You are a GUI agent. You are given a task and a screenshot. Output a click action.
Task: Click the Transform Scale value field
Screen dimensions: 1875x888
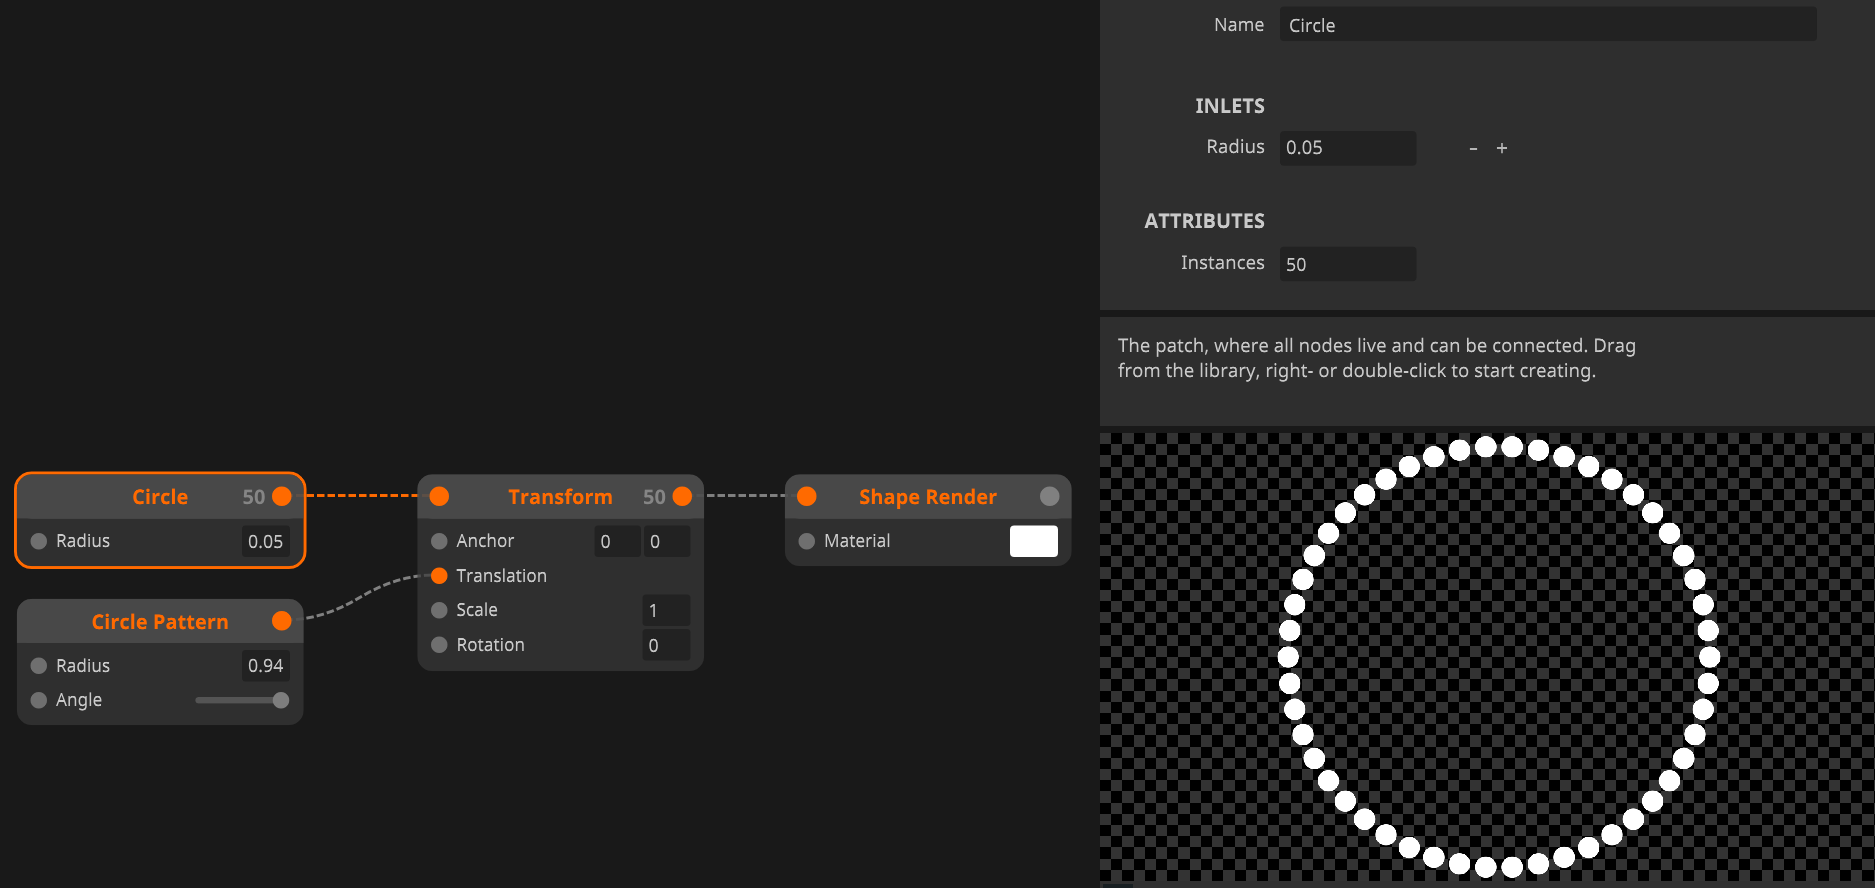point(666,610)
